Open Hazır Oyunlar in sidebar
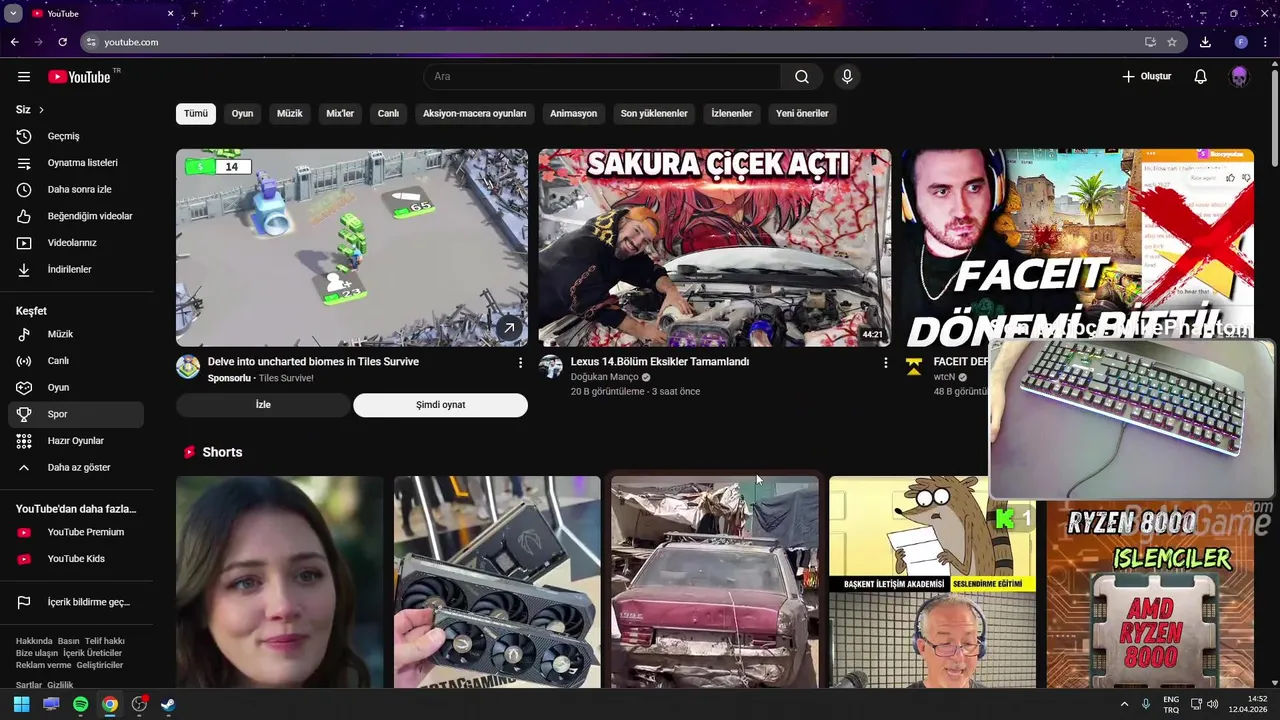 tap(76, 441)
